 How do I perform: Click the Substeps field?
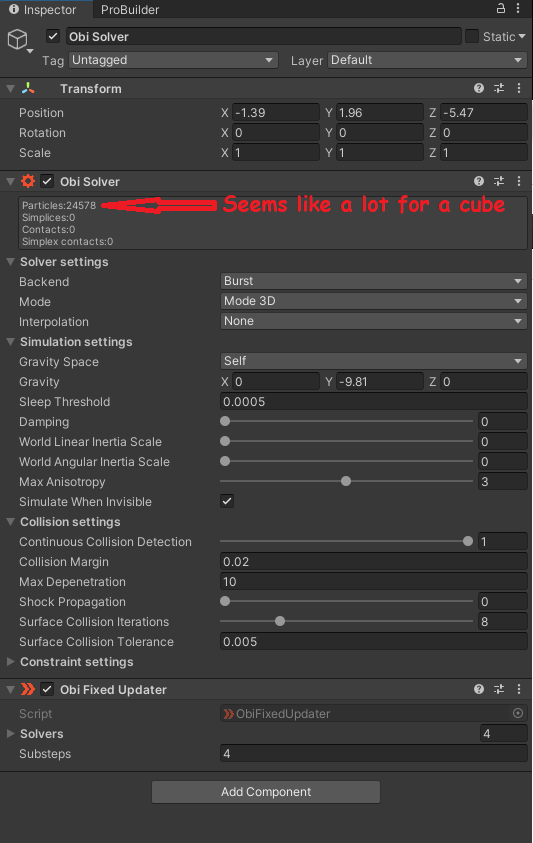pos(373,753)
